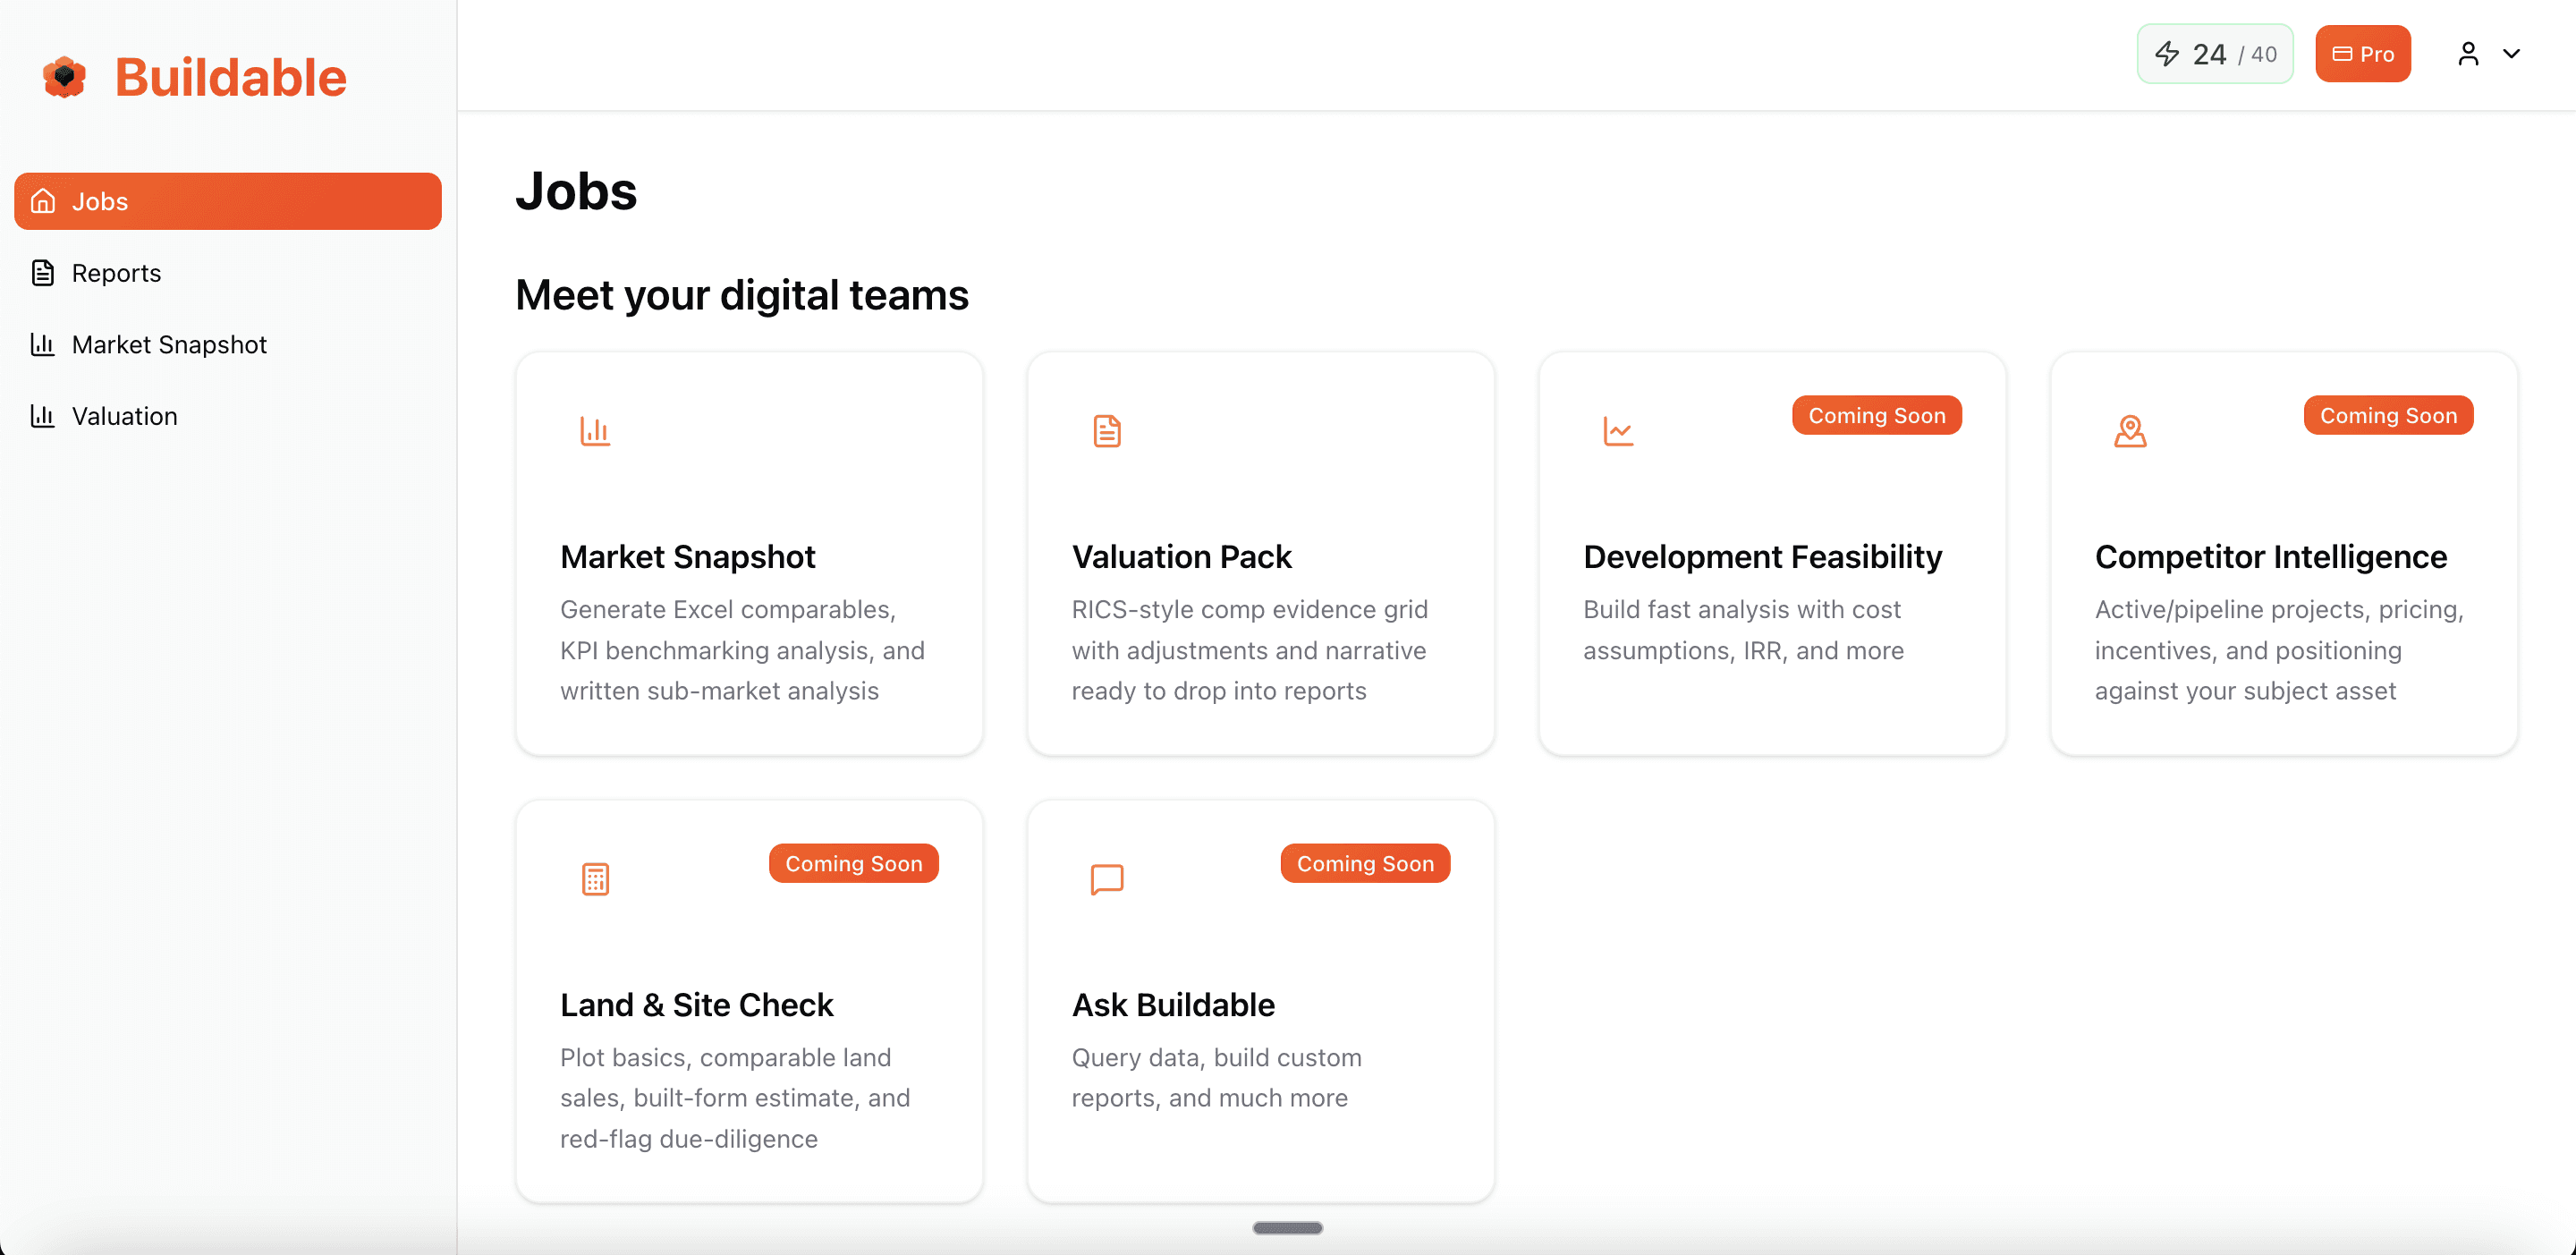Screen dimensions: 2576x1255
Task: Open the Market Snapshot card title
Action: click(688, 557)
